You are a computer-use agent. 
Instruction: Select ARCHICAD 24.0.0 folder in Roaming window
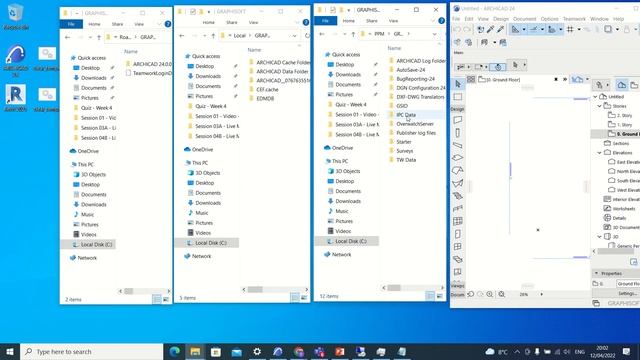pos(149,64)
